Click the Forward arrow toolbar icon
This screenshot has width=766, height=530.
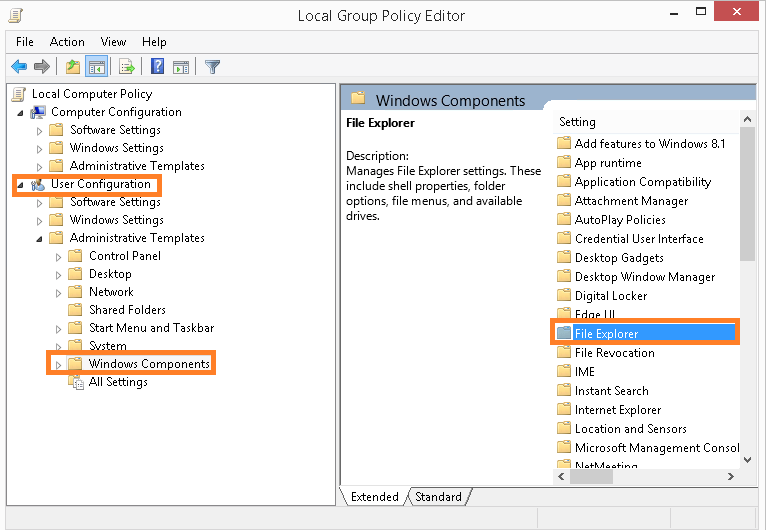[42, 66]
